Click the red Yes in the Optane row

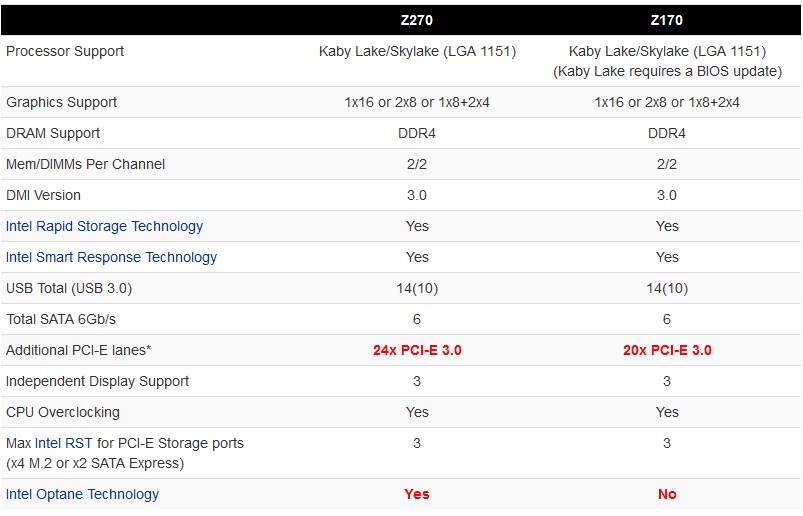pyautogui.click(x=417, y=494)
